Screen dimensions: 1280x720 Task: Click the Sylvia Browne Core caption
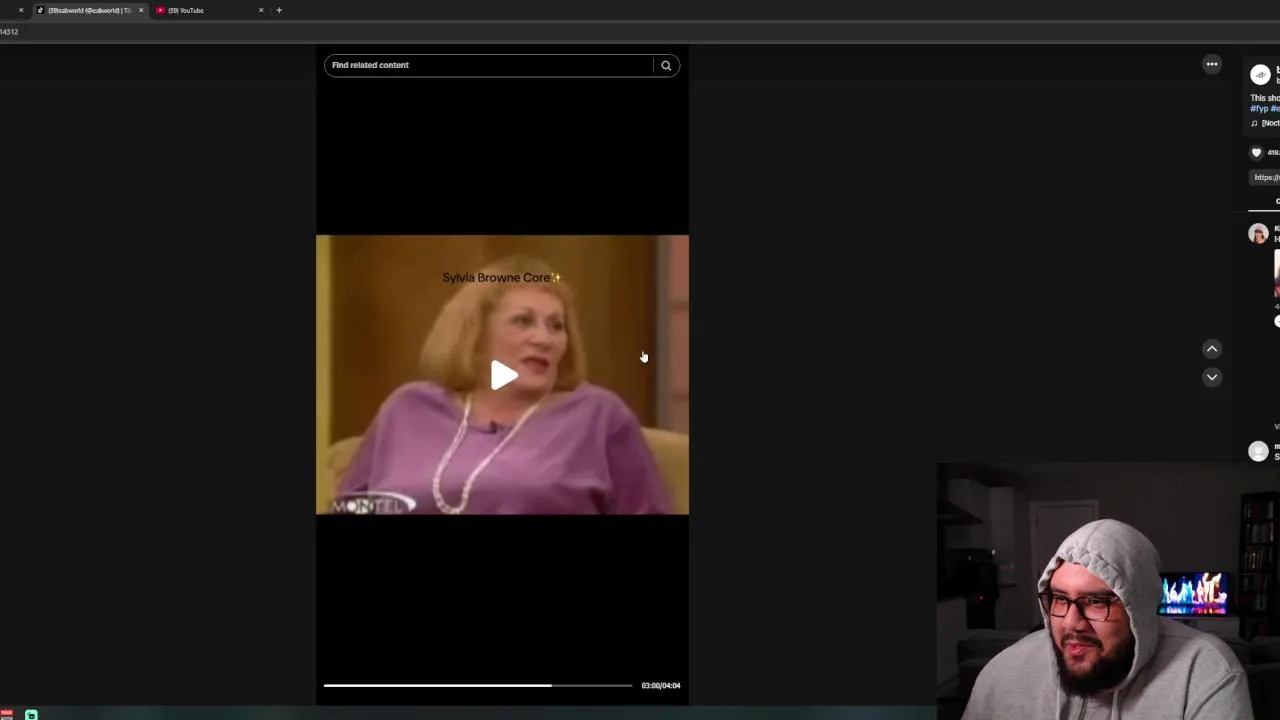click(x=501, y=278)
